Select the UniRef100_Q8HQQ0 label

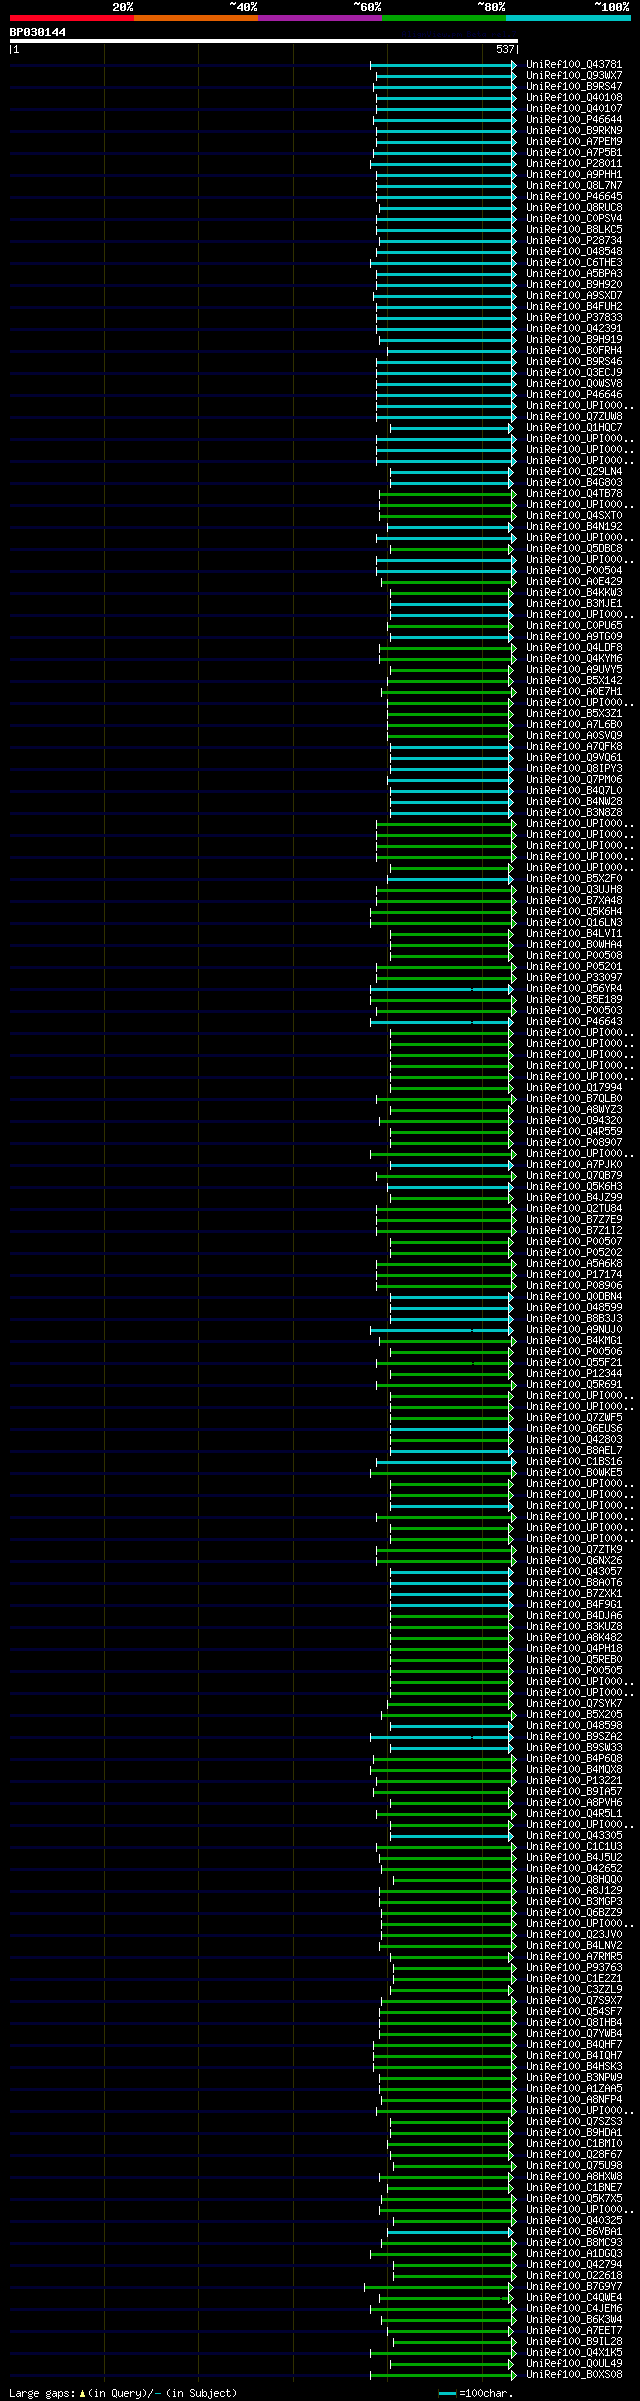coord(574,1880)
